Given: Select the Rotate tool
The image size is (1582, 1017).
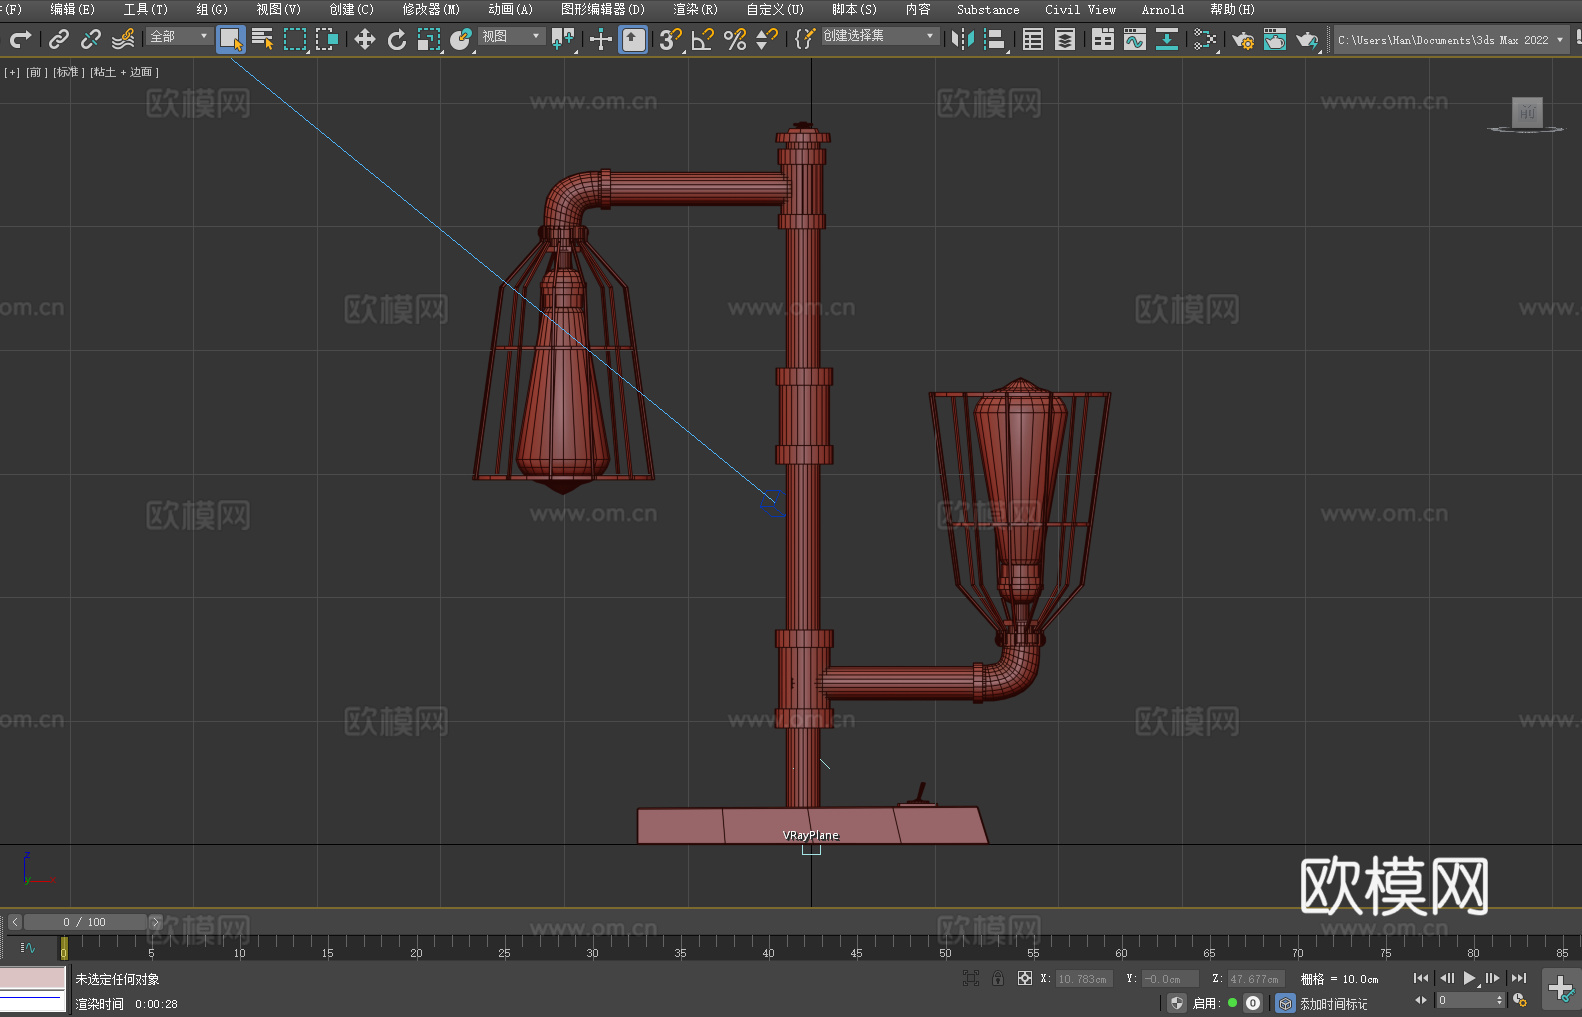Looking at the screenshot, I should click(397, 39).
